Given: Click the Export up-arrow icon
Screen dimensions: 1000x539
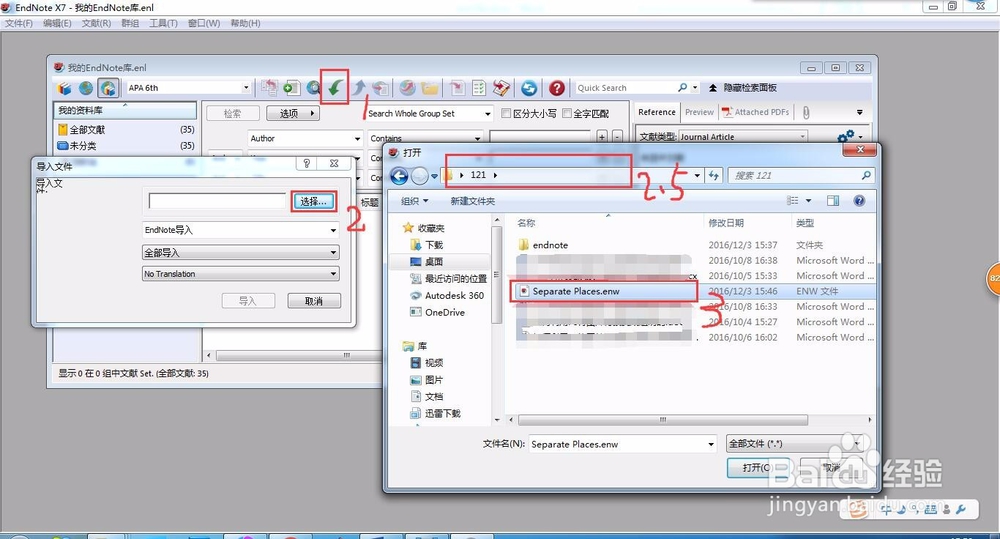Looking at the screenshot, I should (x=359, y=88).
